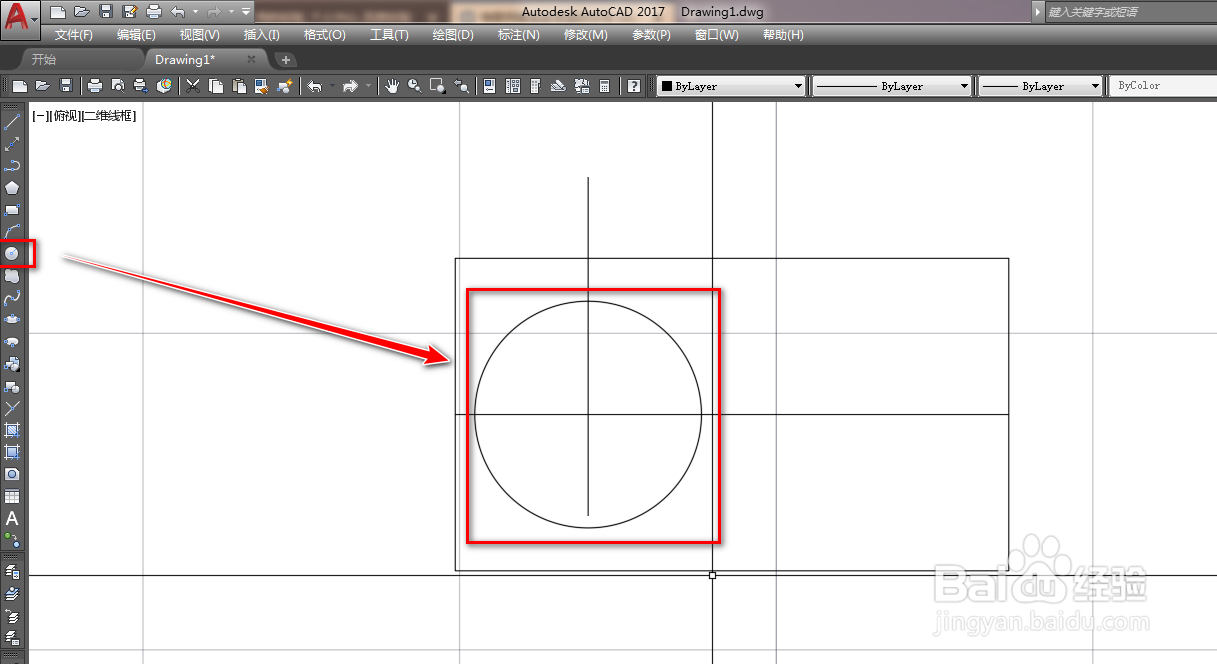
Task: Select the Arc tool
Action: click(x=12, y=232)
